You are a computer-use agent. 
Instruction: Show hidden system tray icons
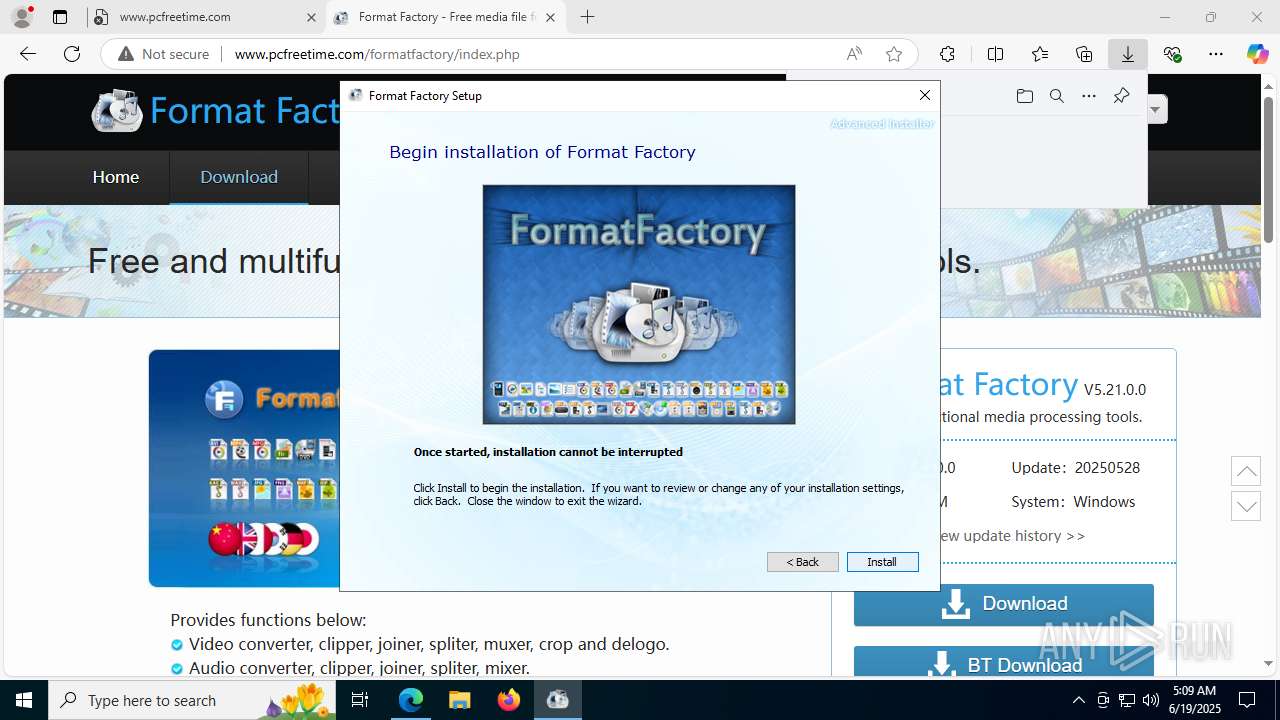pos(1078,700)
